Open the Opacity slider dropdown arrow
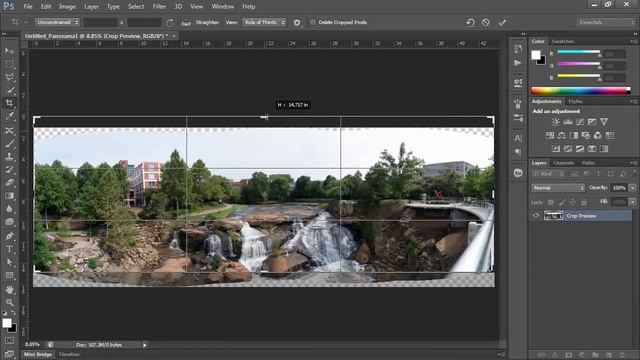 click(633, 188)
